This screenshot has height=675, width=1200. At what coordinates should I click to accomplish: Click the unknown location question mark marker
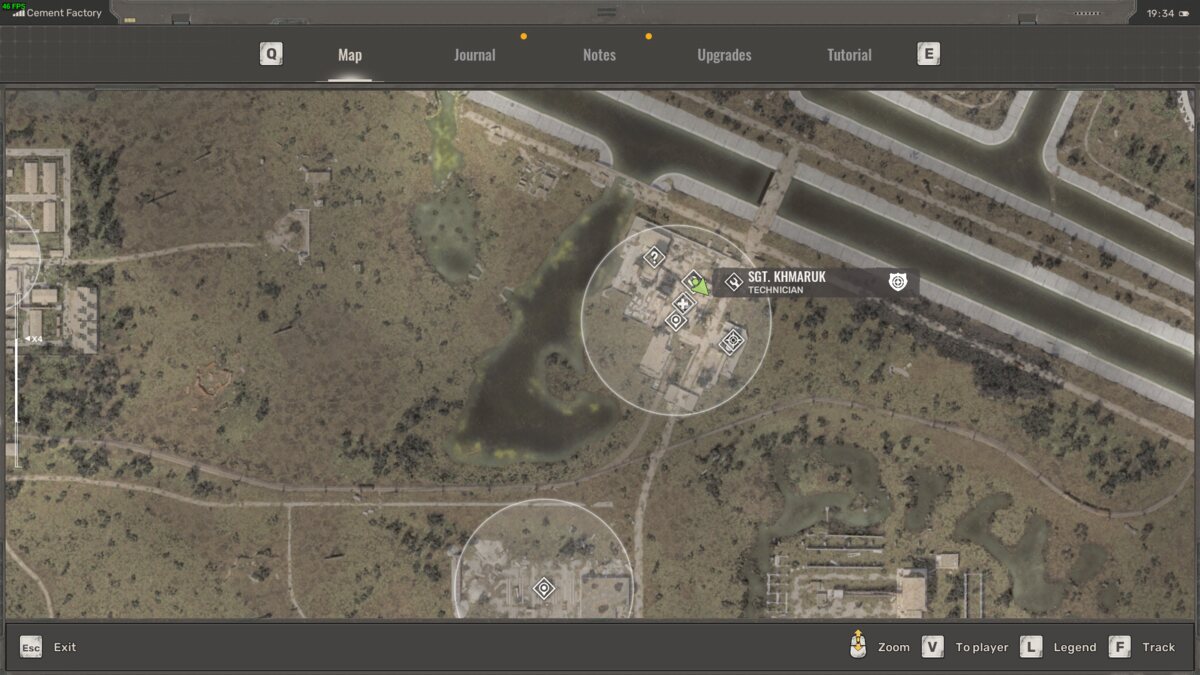tap(654, 257)
